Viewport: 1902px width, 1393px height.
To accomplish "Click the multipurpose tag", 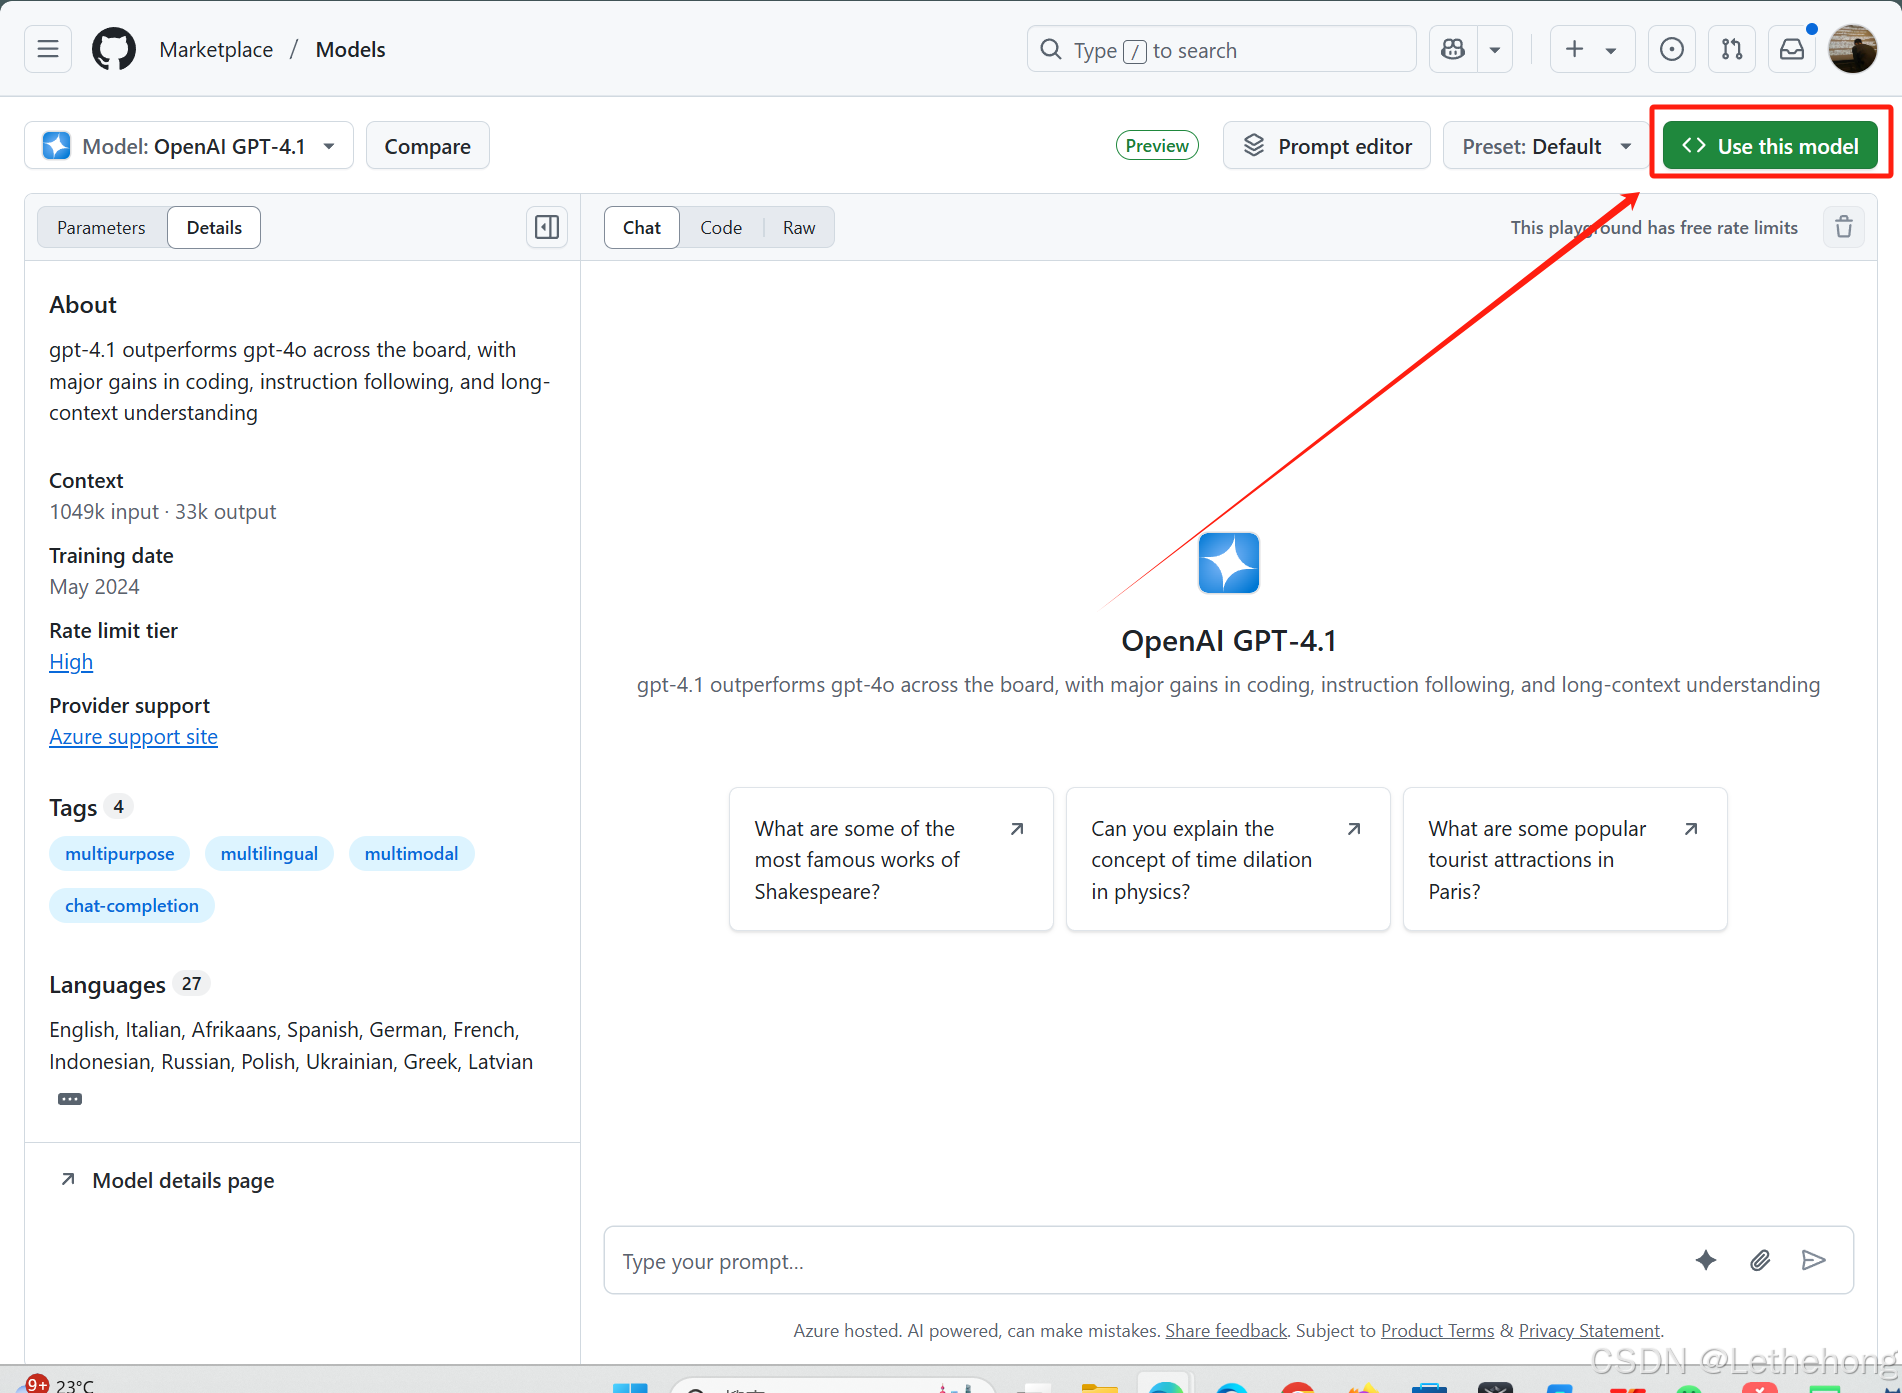I will click(119, 853).
